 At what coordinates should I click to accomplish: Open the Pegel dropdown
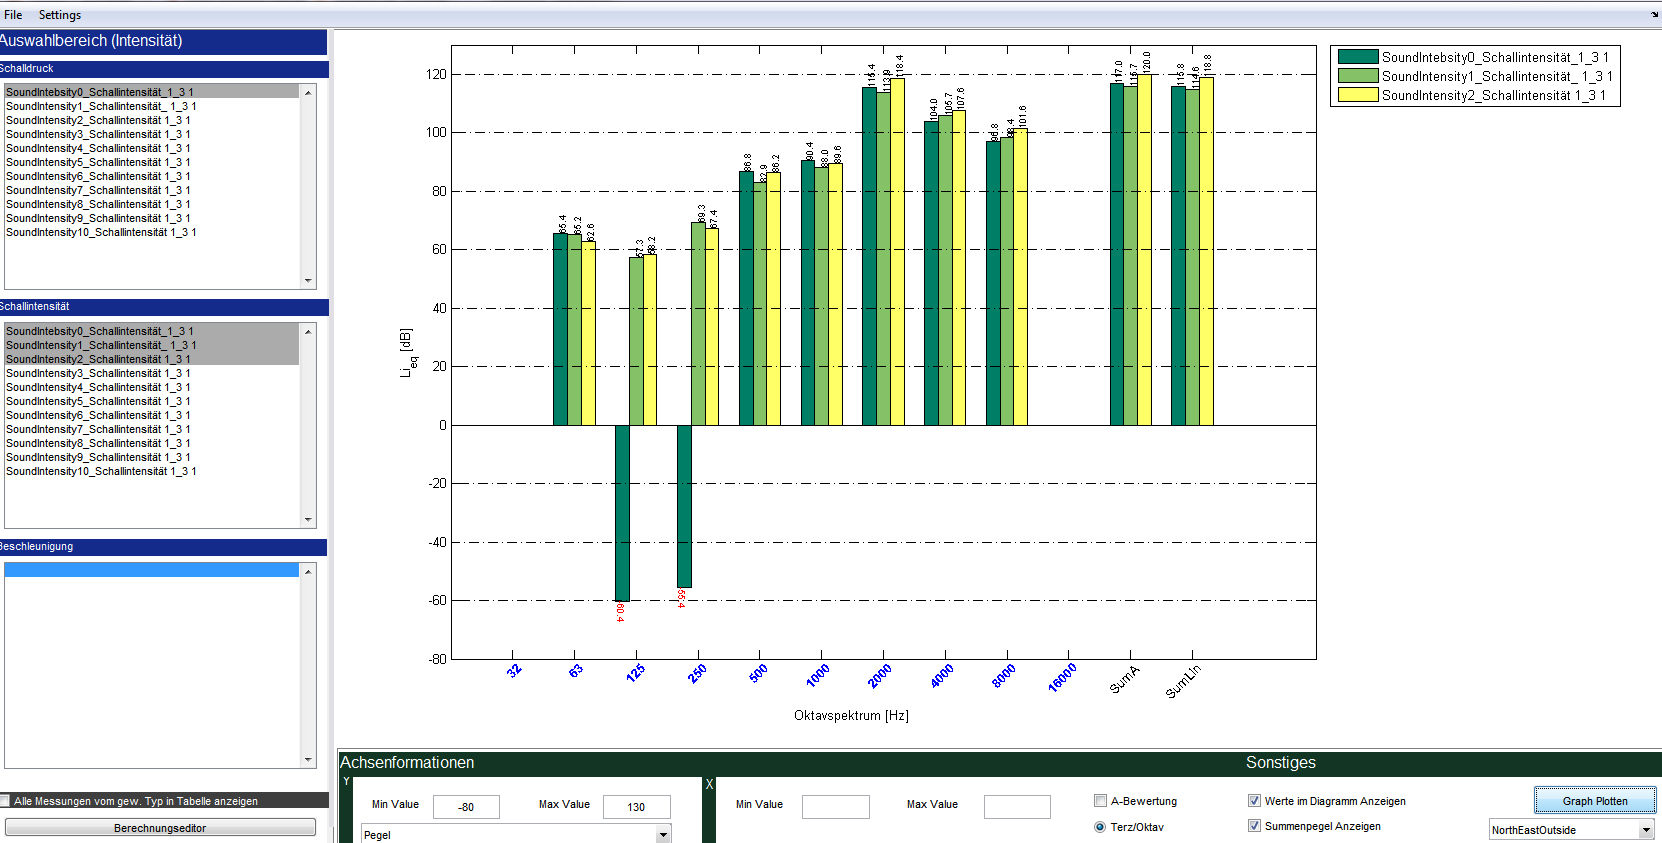coord(662,834)
